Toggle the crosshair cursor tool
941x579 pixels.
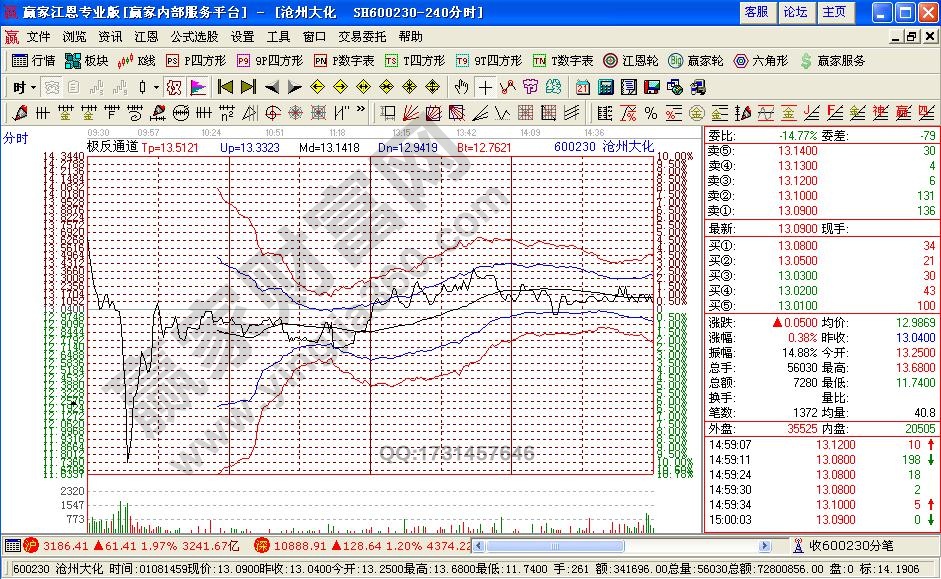coord(485,87)
